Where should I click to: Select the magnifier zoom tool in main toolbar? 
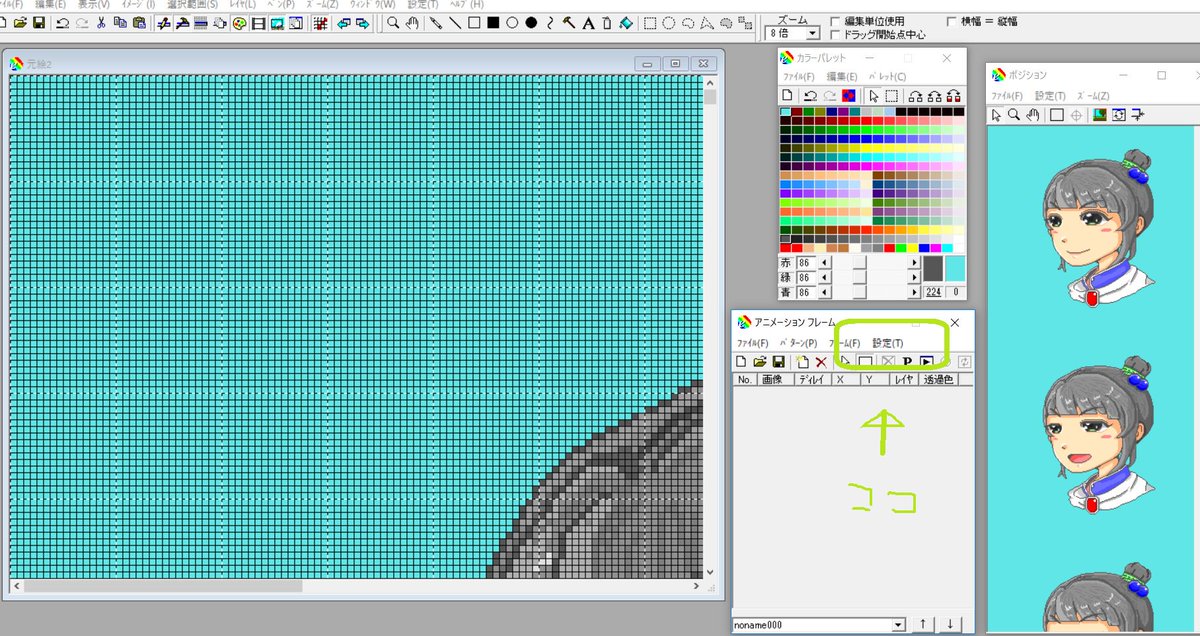coord(393,22)
